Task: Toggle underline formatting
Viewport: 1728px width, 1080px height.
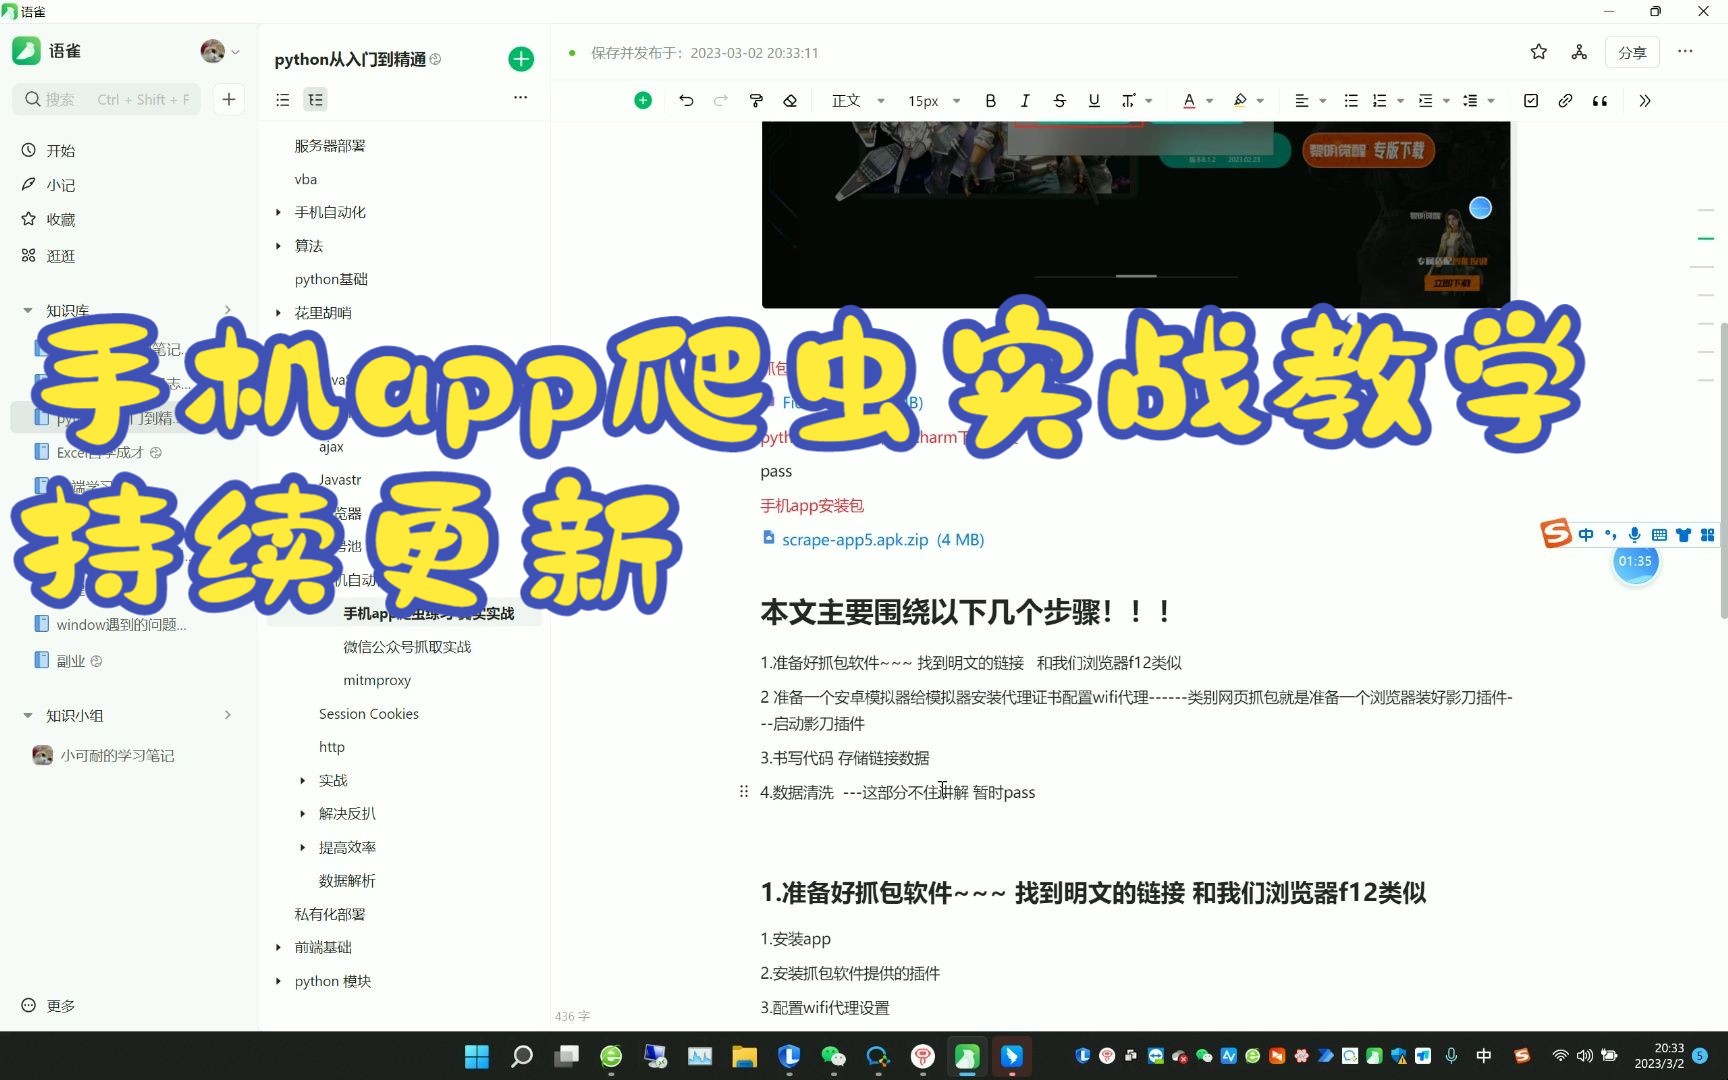Action: click(x=1094, y=100)
